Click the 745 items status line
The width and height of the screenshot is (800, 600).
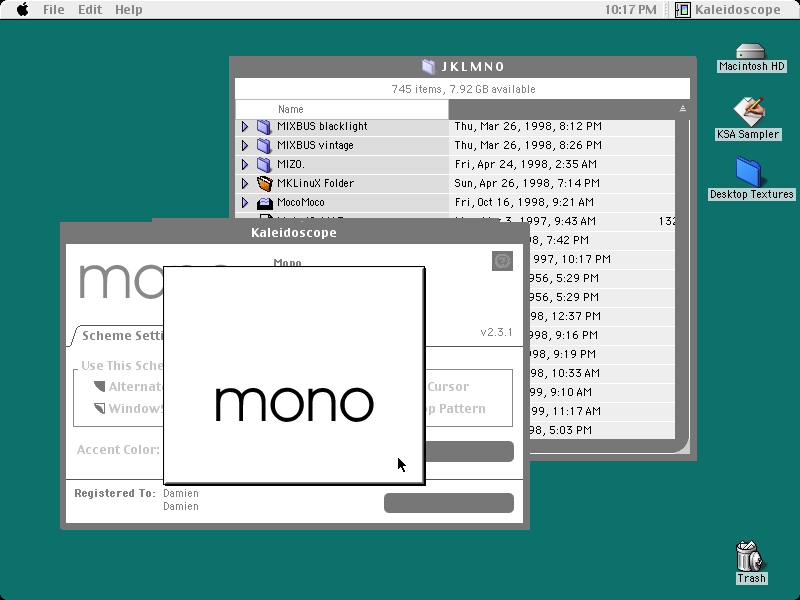463,89
